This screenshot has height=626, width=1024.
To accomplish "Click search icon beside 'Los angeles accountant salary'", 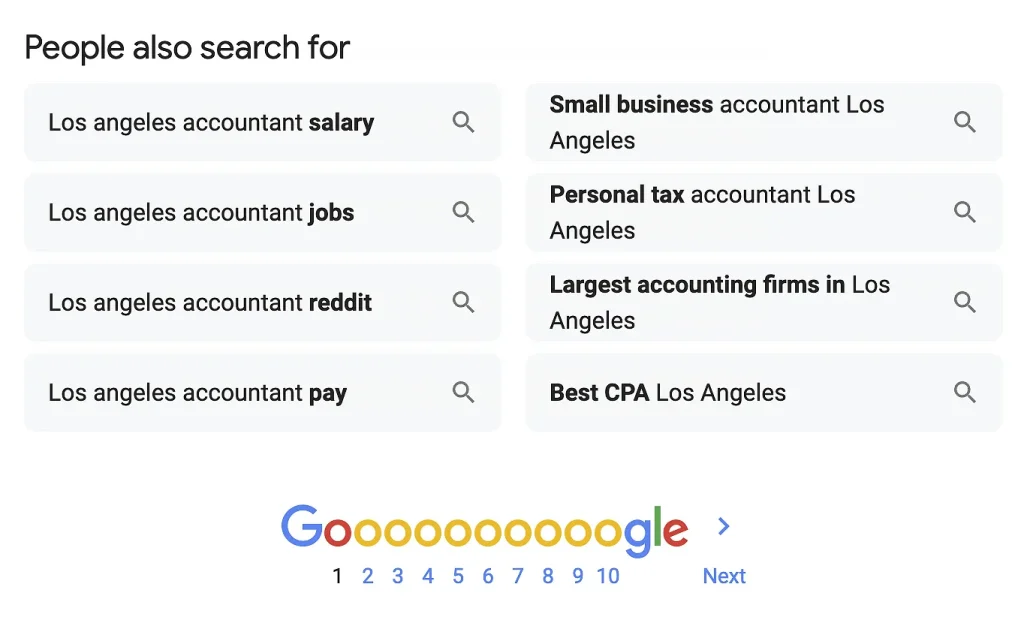I will tap(463, 122).
